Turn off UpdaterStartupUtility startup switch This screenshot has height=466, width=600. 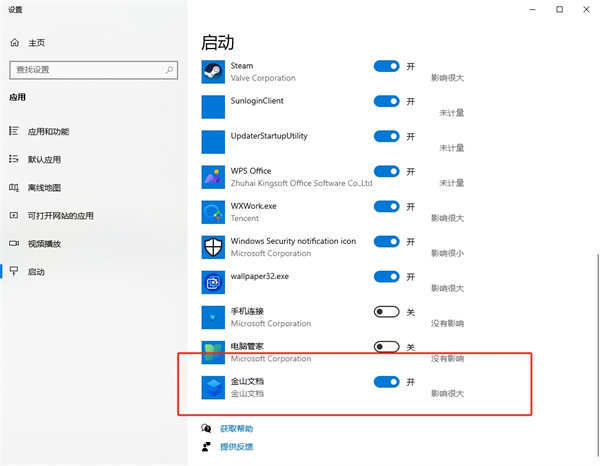[386, 136]
